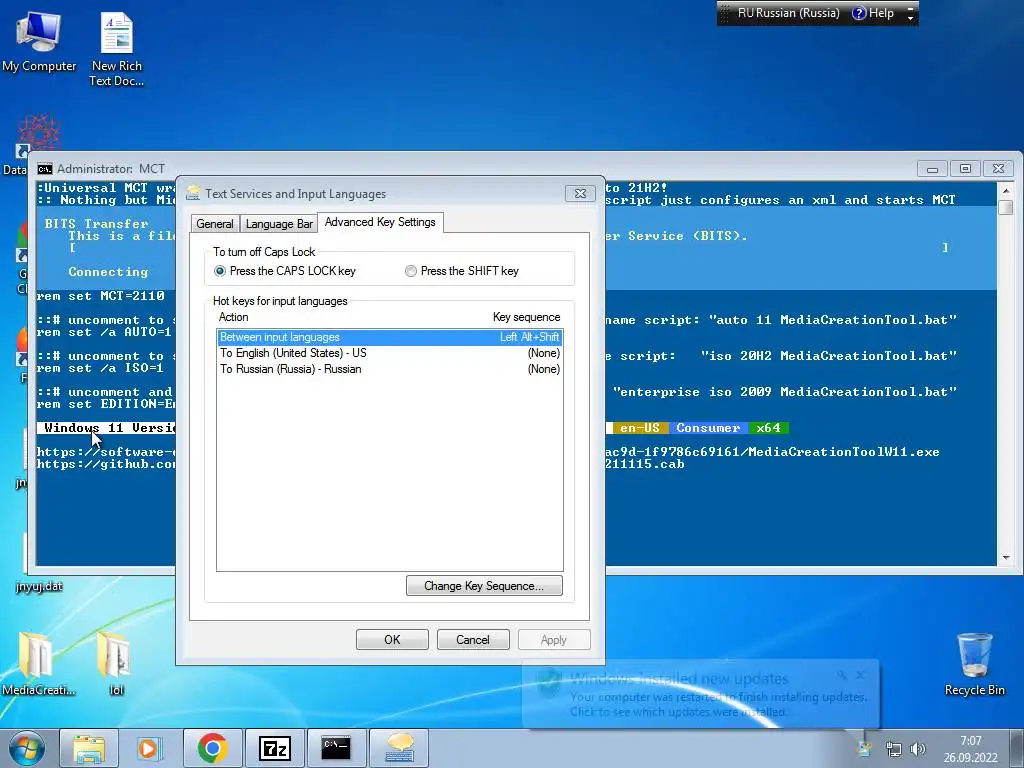This screenshot has height=768, width=1024.
Task: Click the Windows installed new updates notification
Action: pos(700,695)
